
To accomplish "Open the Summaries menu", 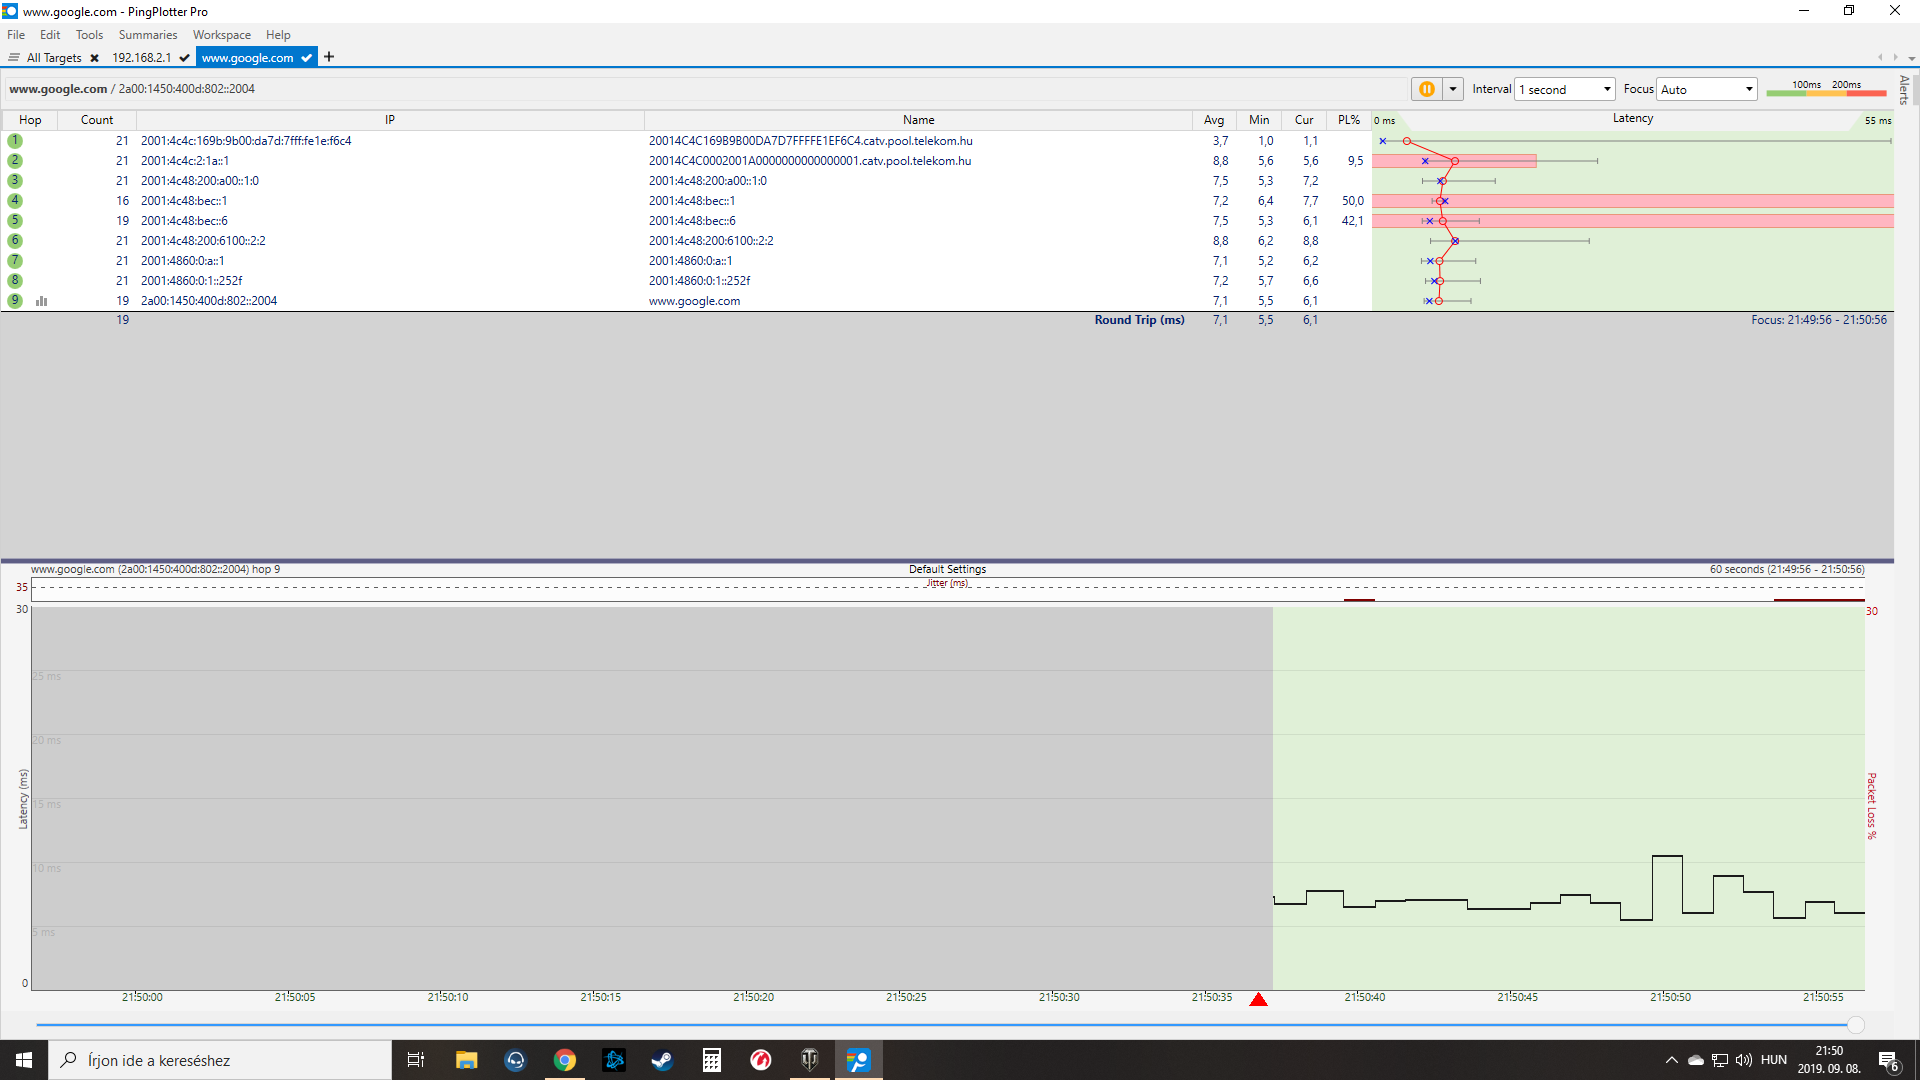I will point(147,35).
